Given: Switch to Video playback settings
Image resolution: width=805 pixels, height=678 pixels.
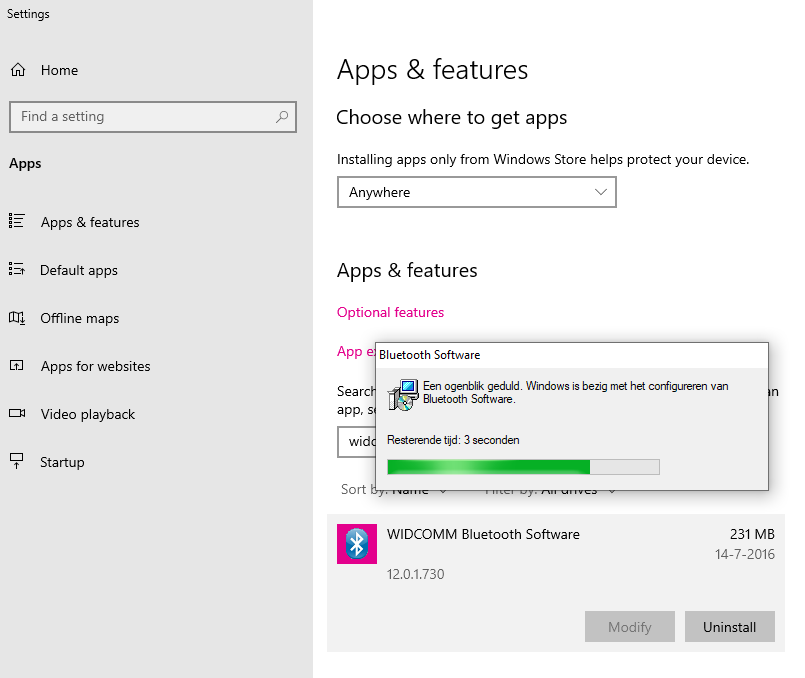Looking at the screenshot, I should pyautogui.click(x=88, y=414).
